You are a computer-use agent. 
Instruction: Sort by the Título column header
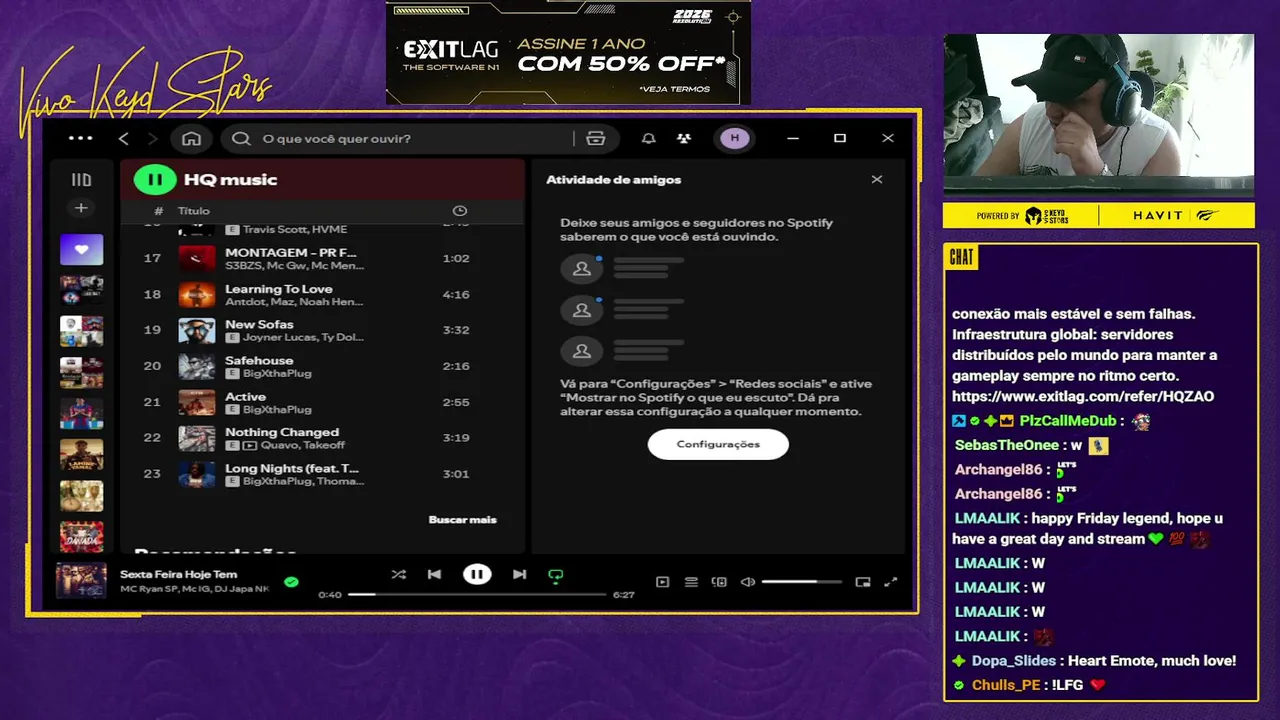pos(194,211)
